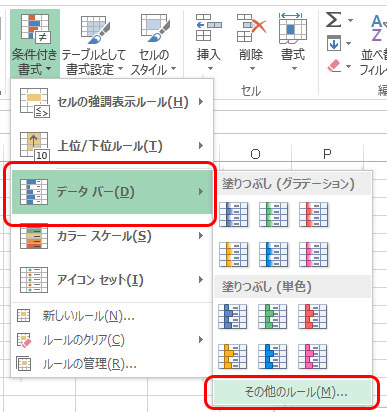Apply blue solid fill data bar
387x412 pixels.
(233, 316)
